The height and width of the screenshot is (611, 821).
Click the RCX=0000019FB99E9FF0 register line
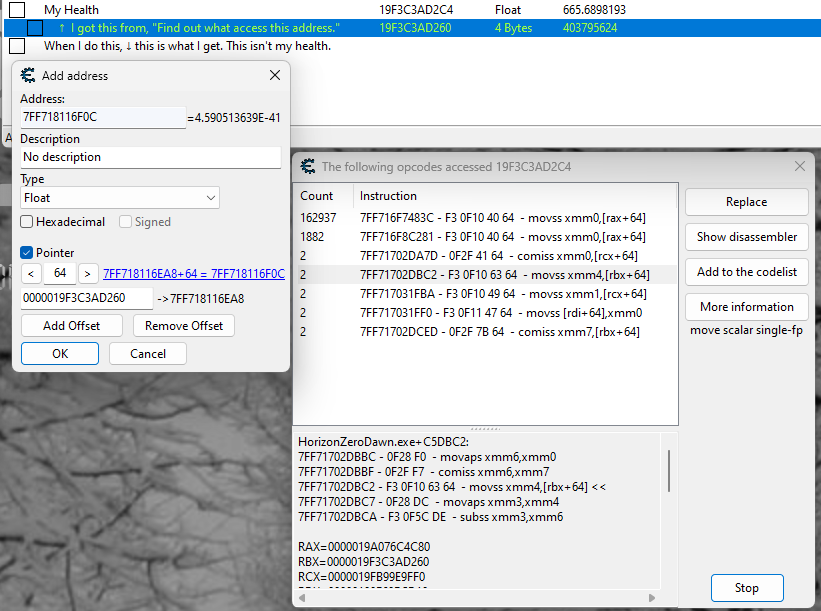tap(361, 577)
